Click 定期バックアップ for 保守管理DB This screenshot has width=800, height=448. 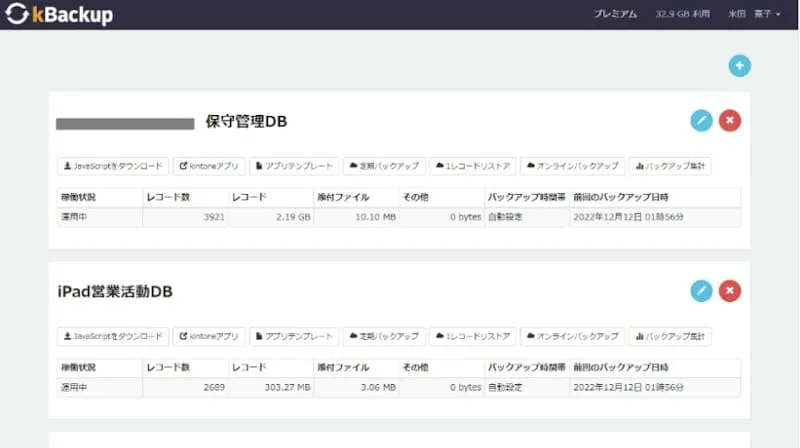tap(384, 166)
